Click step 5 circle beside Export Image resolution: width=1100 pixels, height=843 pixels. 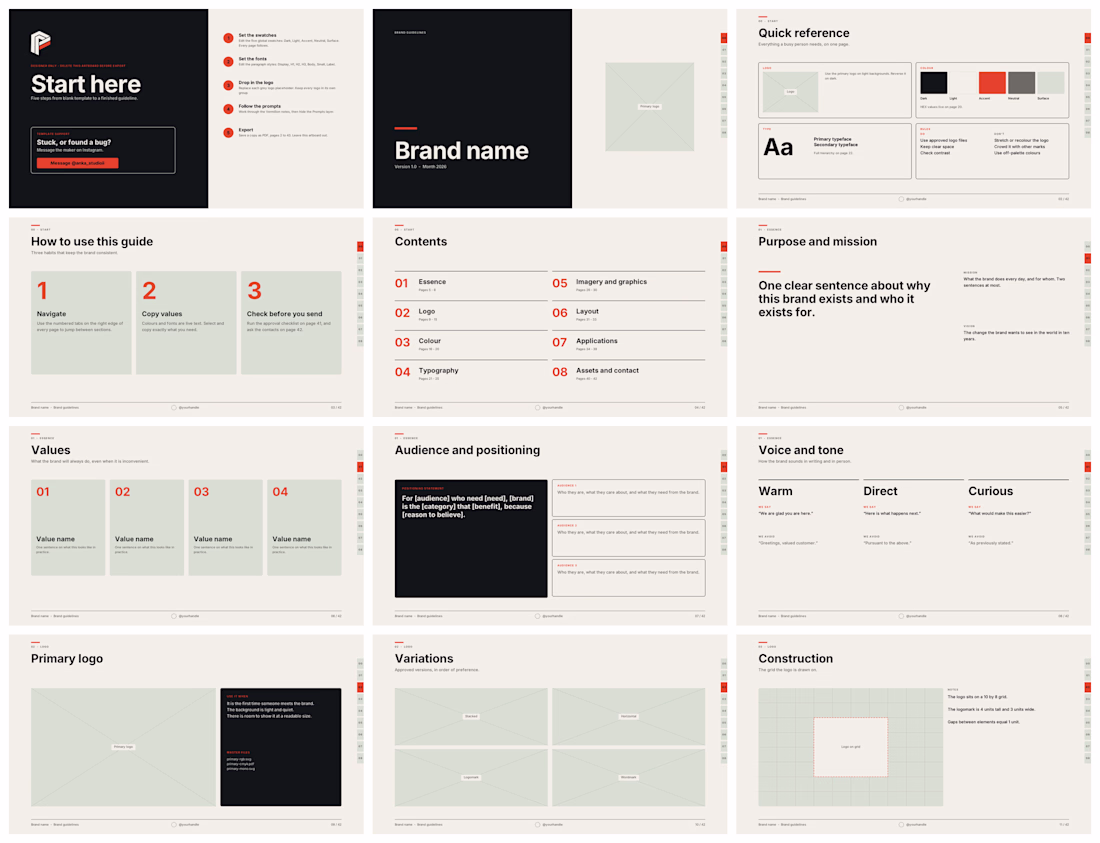[x=228, y=133]
